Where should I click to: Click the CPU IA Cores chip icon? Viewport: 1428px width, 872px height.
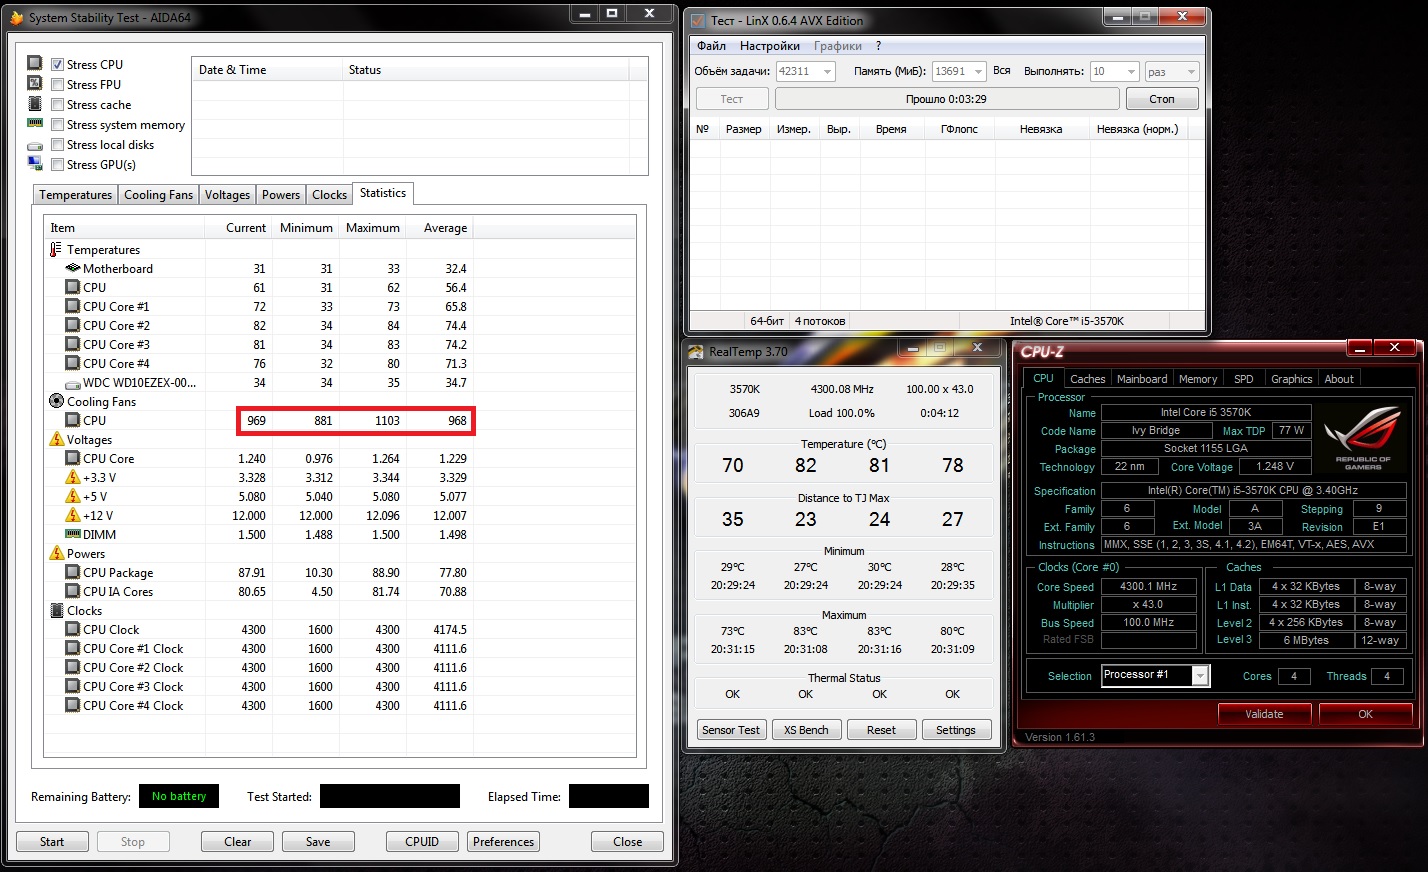pos(73,591)
